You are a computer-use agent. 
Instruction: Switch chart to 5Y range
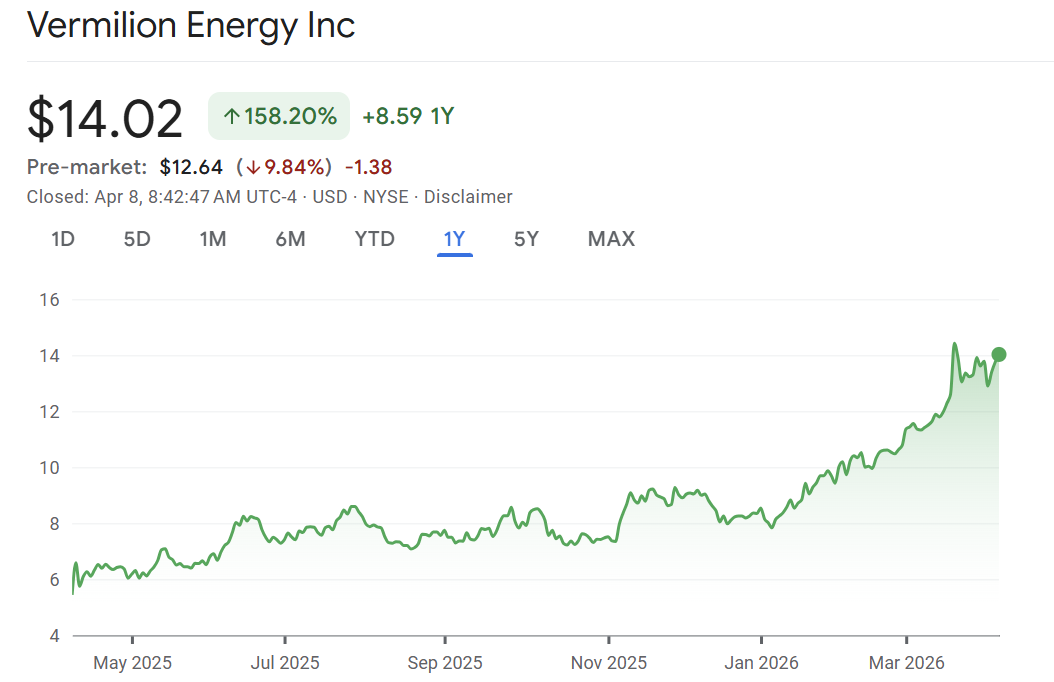click(526, 239)
